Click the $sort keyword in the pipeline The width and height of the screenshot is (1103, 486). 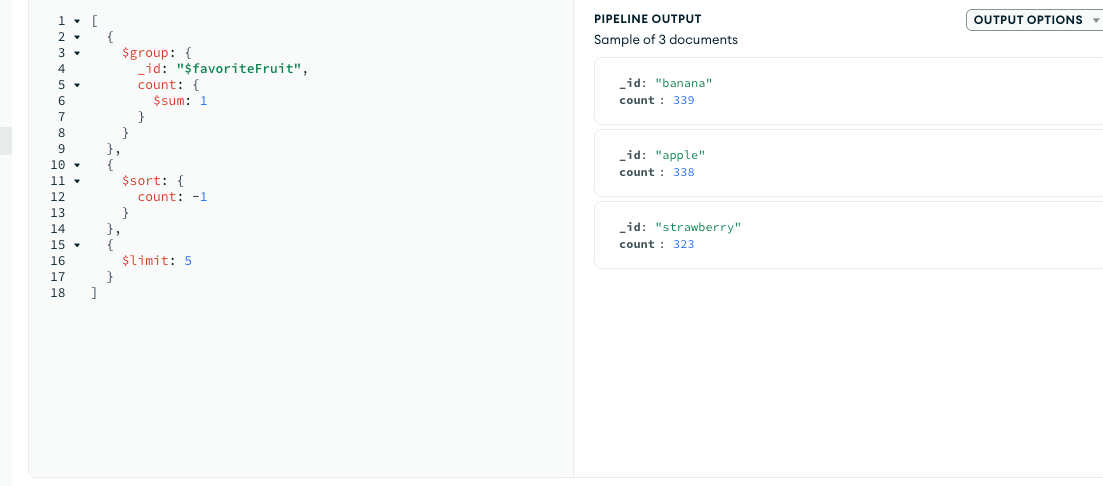(139, 181)
